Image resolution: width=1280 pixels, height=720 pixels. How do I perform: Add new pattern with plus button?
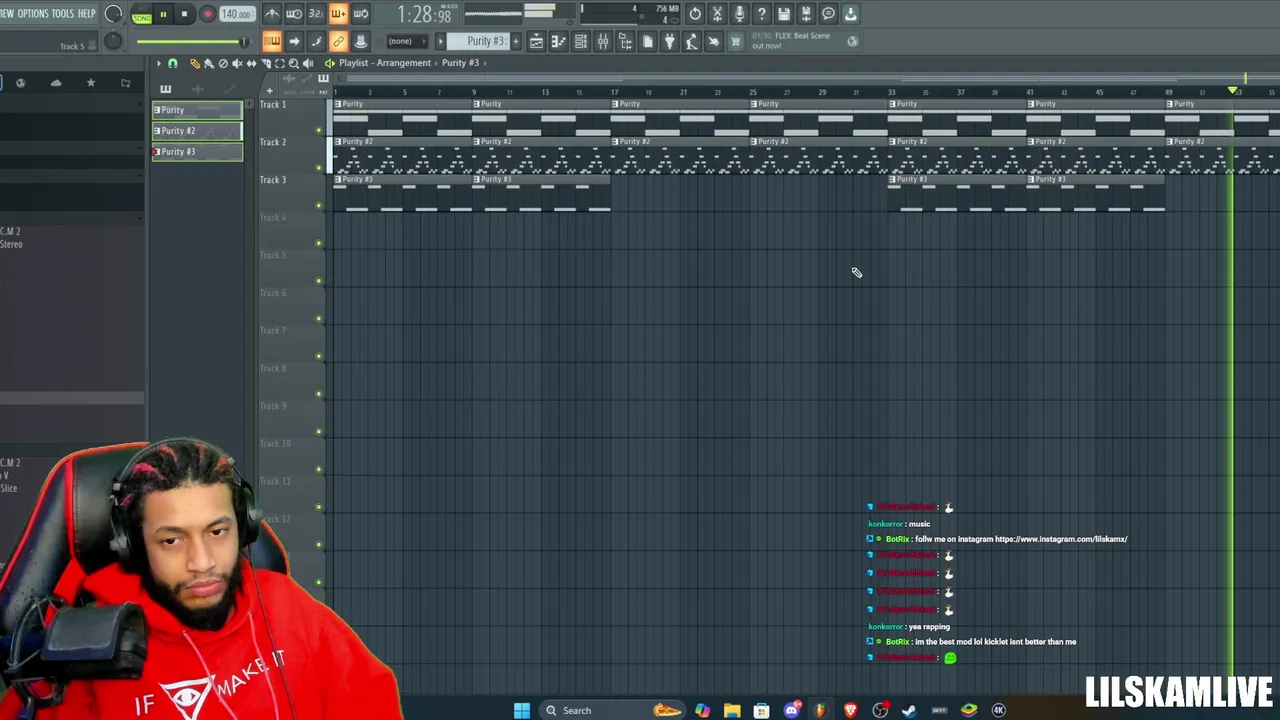[x=516, y=41]
